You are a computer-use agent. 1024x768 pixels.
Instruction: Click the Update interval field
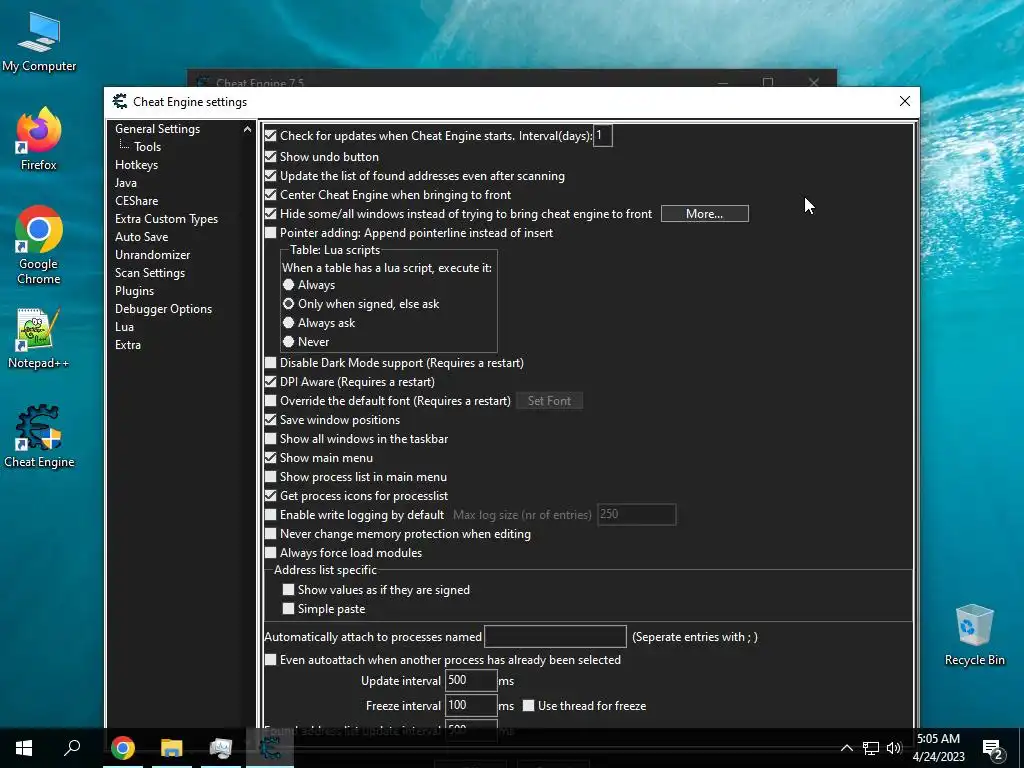(471, 680)
